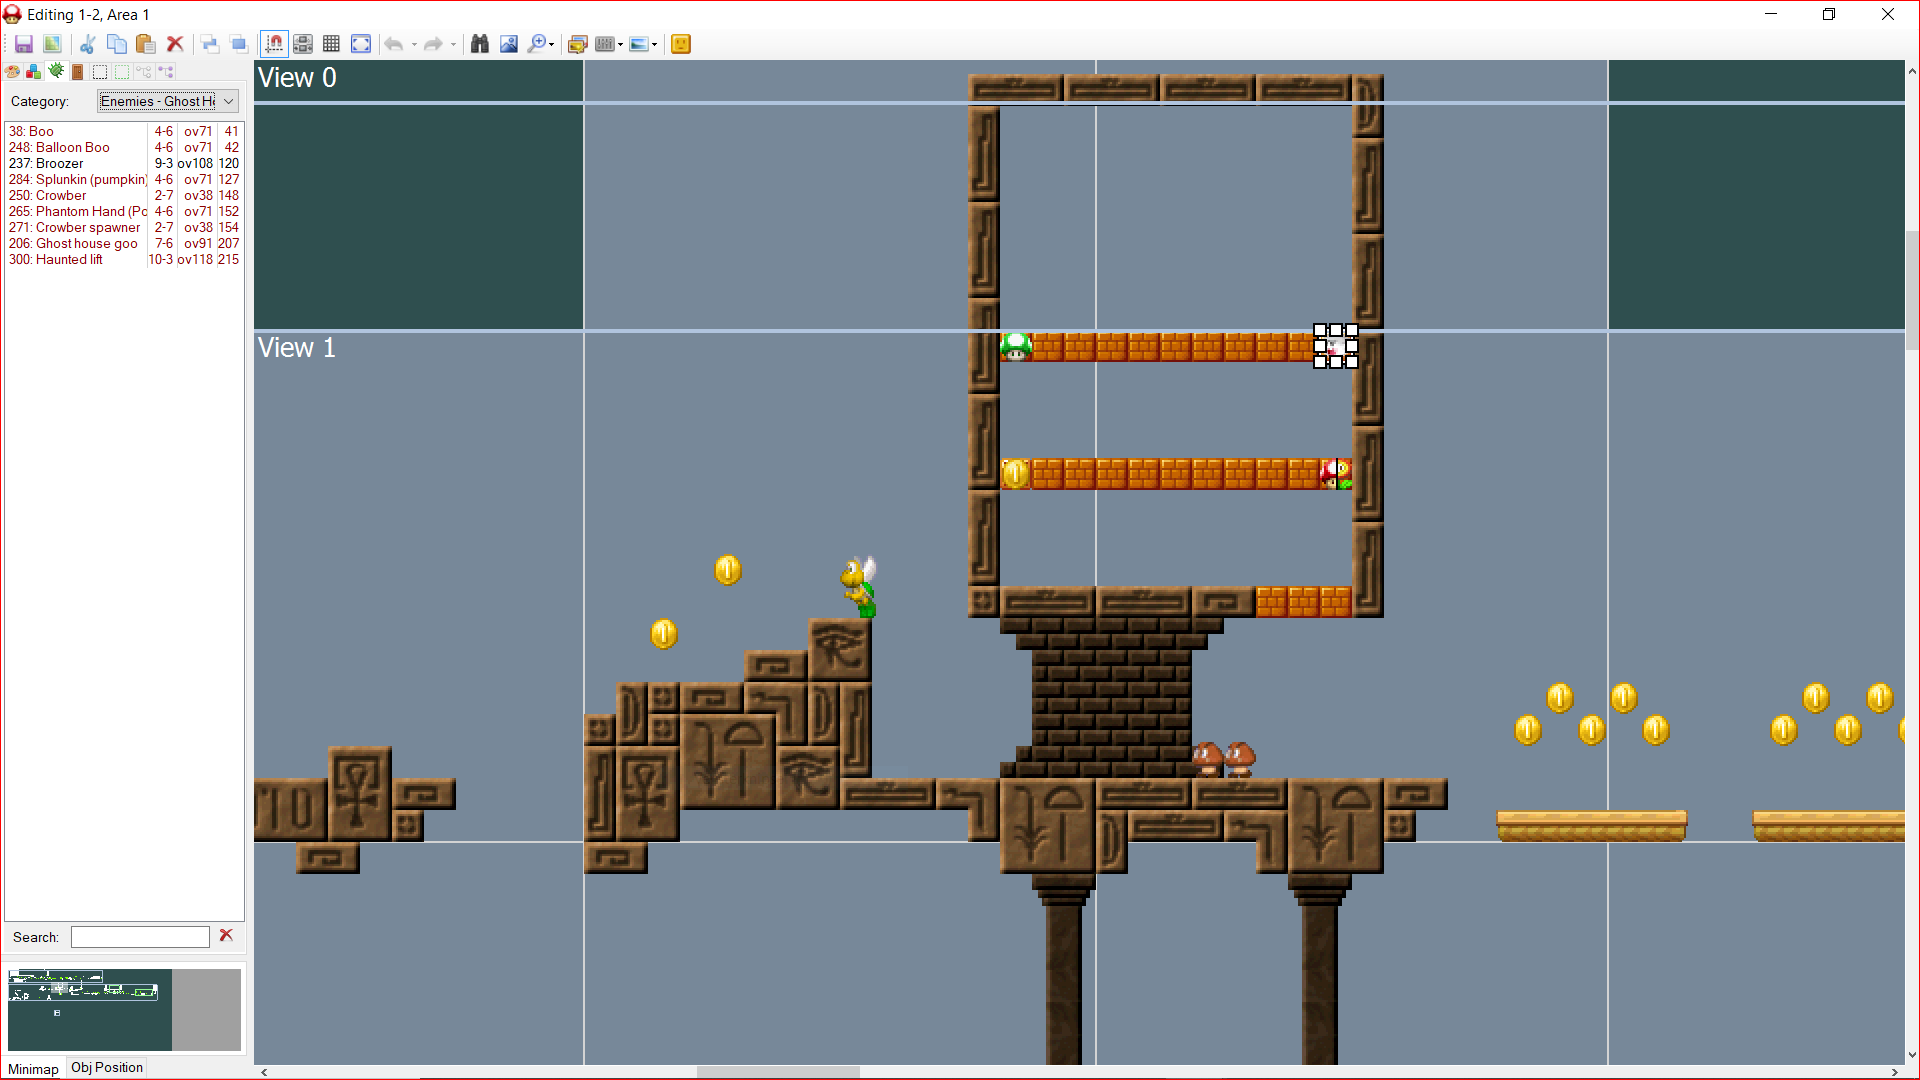Screen dimensions: 1920x1080
Task: Click the level configuration icon next to Save
Action: (52, 44)
